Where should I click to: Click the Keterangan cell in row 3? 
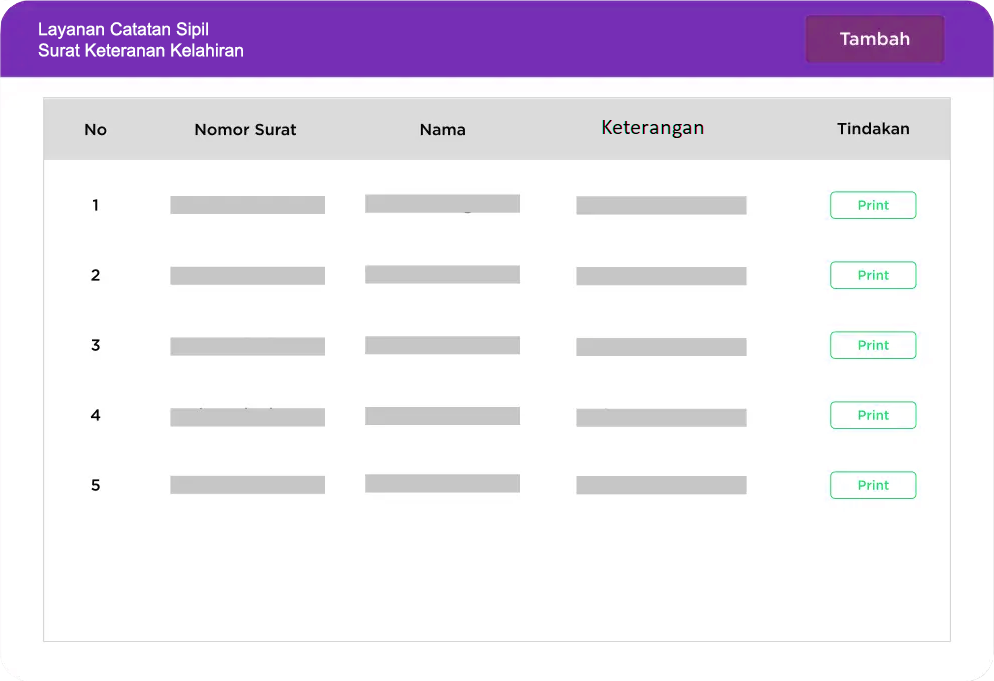pyautogui.click(x=661, y=347)
